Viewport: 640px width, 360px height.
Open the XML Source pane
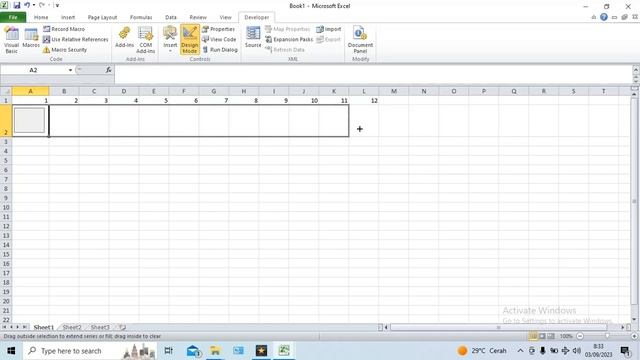253,38
